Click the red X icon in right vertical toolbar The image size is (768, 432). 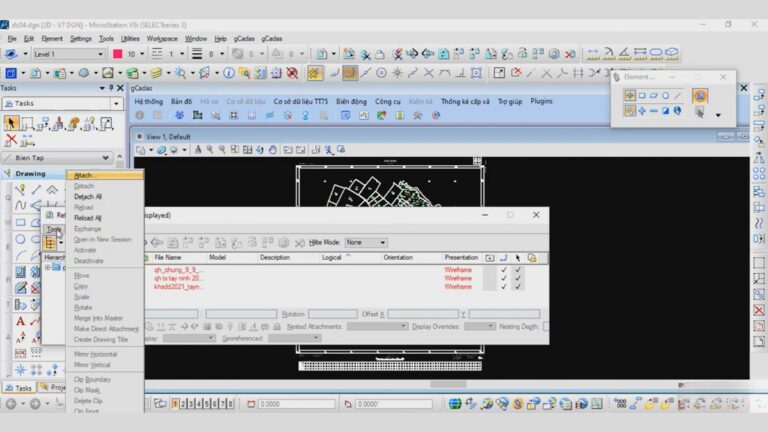759,310
